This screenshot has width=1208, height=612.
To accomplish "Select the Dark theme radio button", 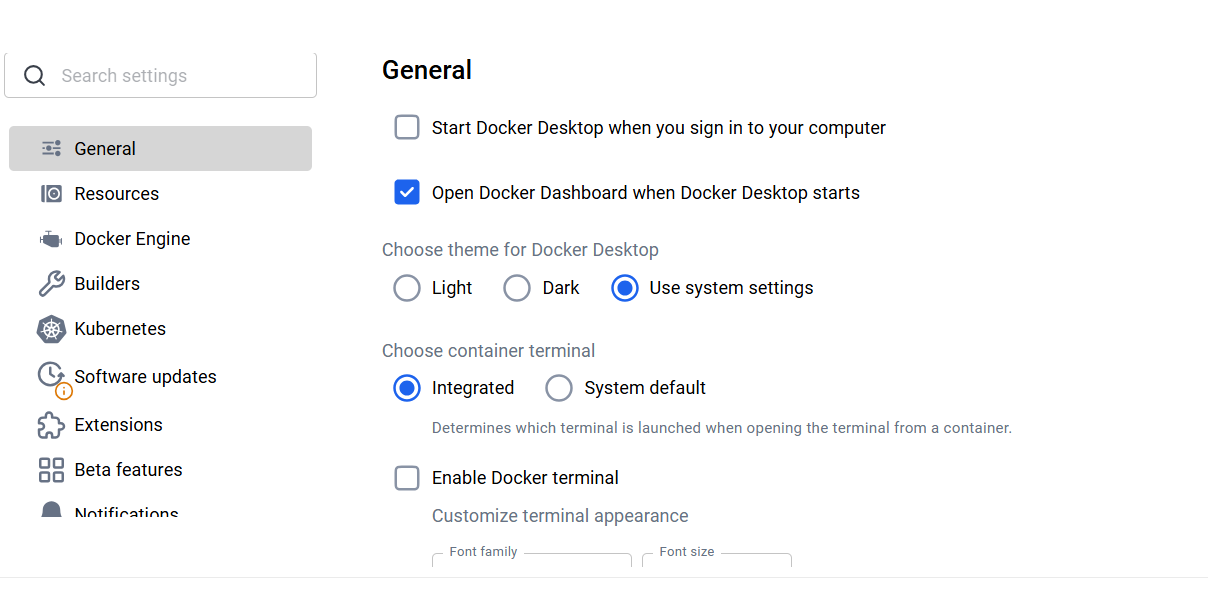I will (517, 288).
